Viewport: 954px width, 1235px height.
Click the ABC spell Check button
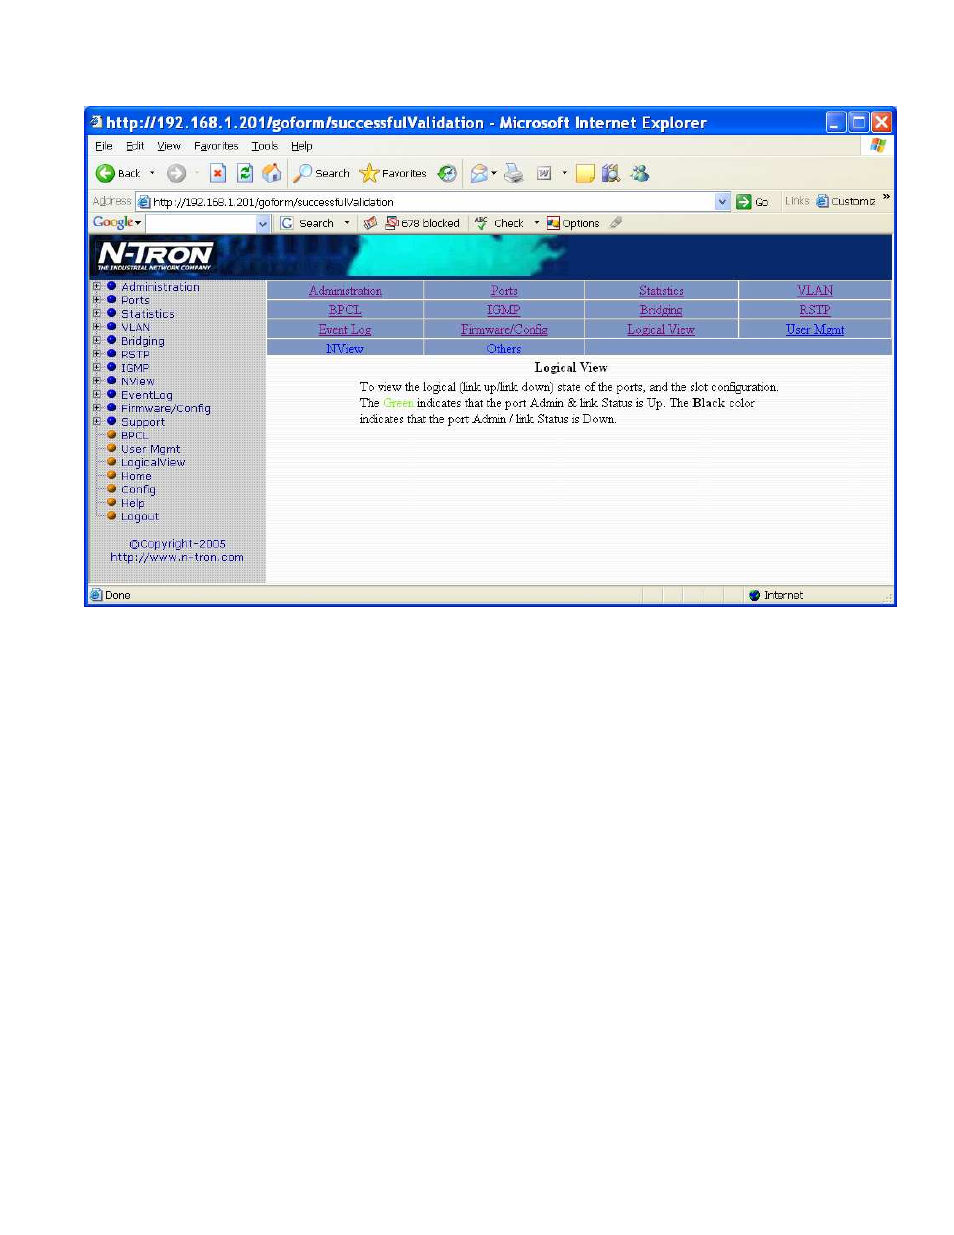[x=499, y=223]
